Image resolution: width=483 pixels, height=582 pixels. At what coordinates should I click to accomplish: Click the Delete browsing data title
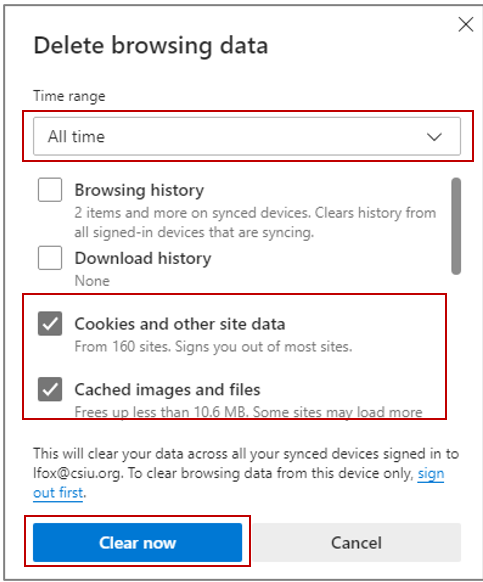pos(151,46)
